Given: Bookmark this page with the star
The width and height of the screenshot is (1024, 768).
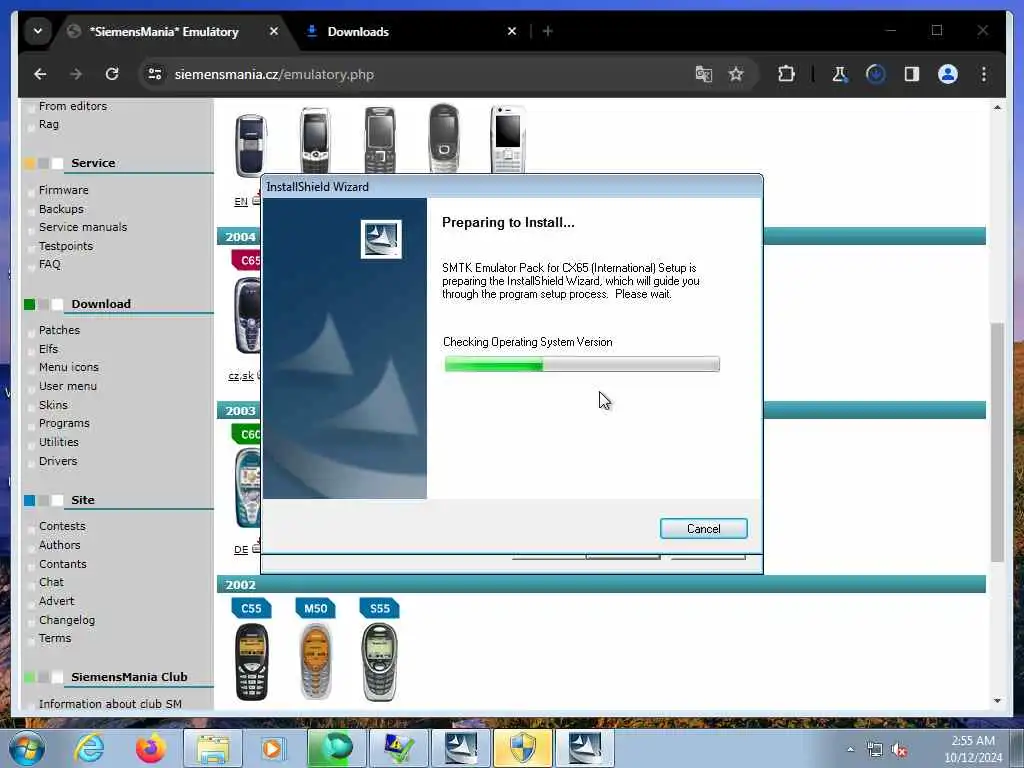Looking at the screenshot, I should [x=736, y=74].
